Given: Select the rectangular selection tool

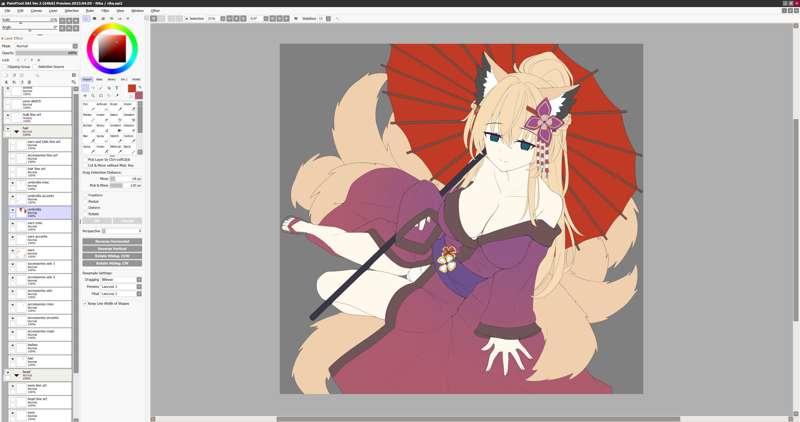Looking at the screenshot, I should click(x=85, y=88).
